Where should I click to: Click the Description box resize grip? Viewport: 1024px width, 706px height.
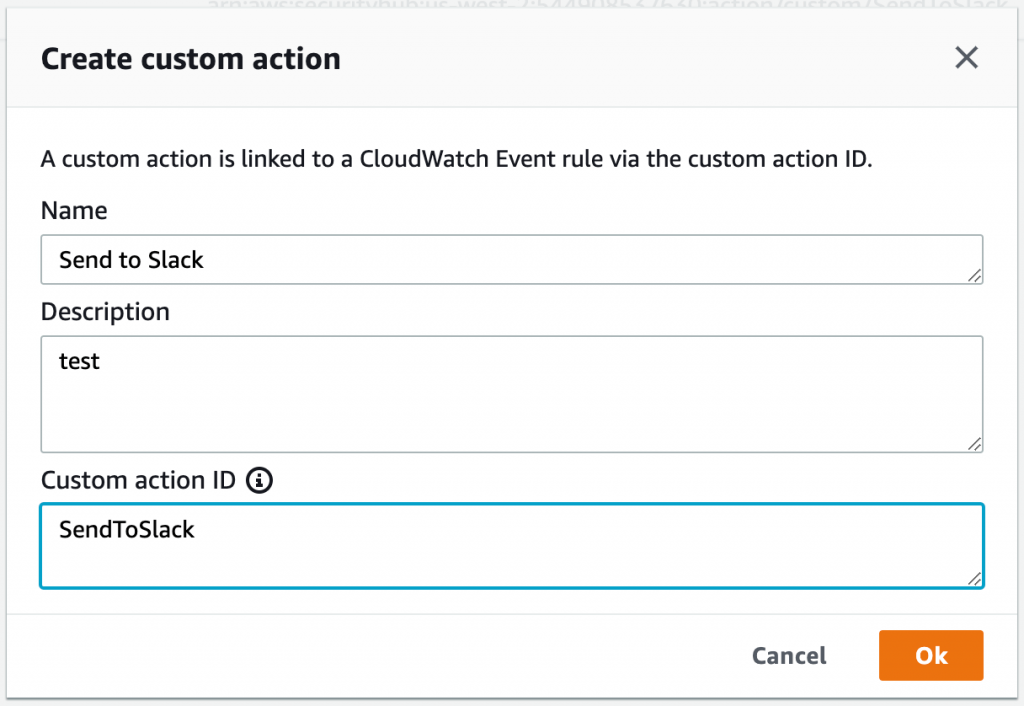974,444
